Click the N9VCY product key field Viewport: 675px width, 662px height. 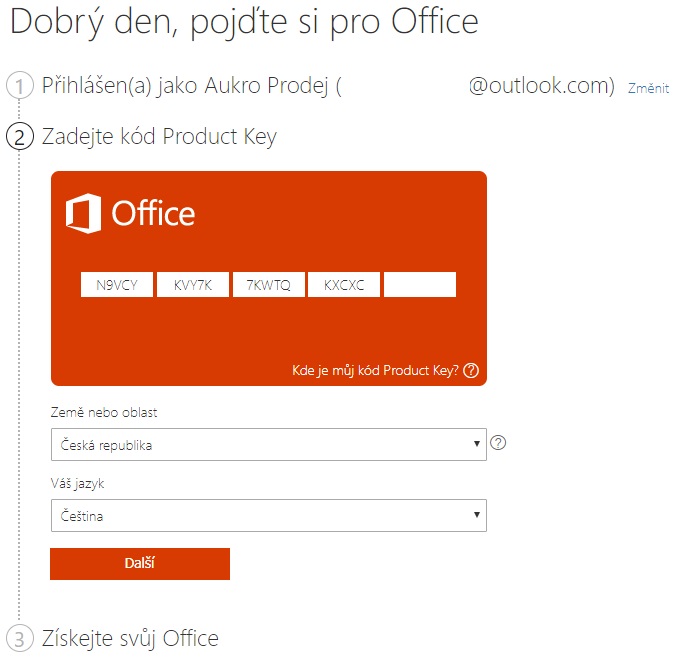point(117,285)
